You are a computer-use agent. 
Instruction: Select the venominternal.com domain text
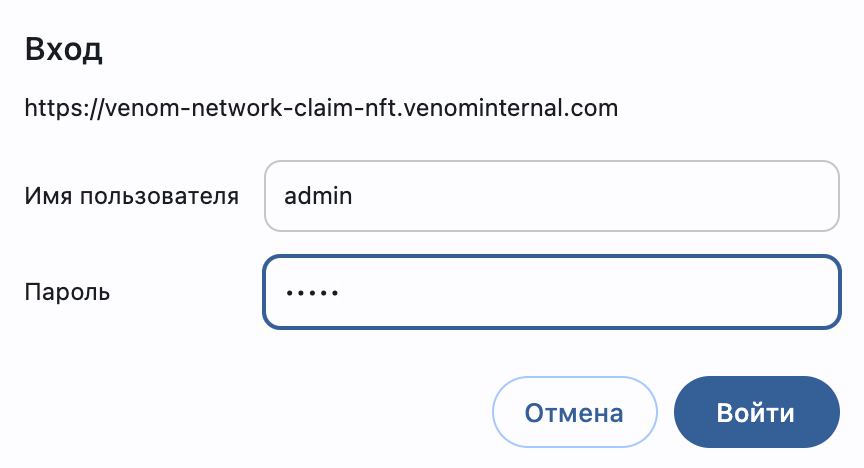(511, 107)
